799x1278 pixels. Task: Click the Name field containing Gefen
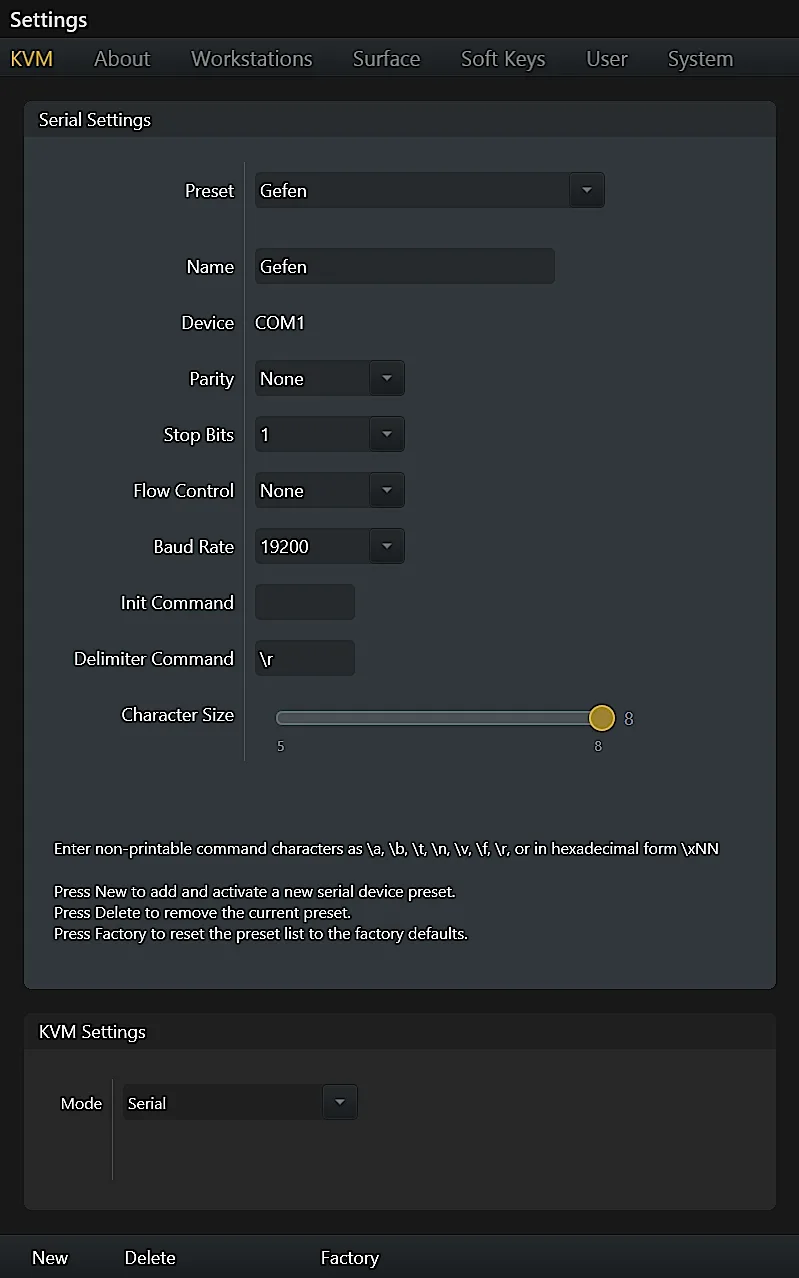(405, 267)
